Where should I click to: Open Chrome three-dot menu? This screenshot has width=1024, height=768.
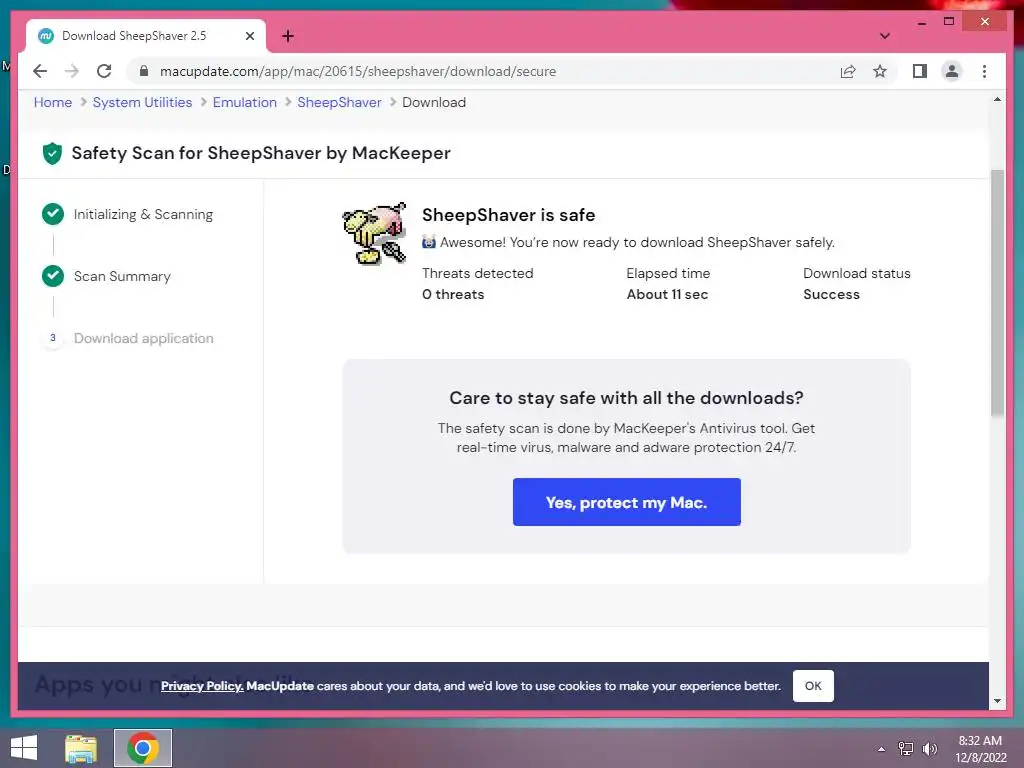click(x=984, y=71)
